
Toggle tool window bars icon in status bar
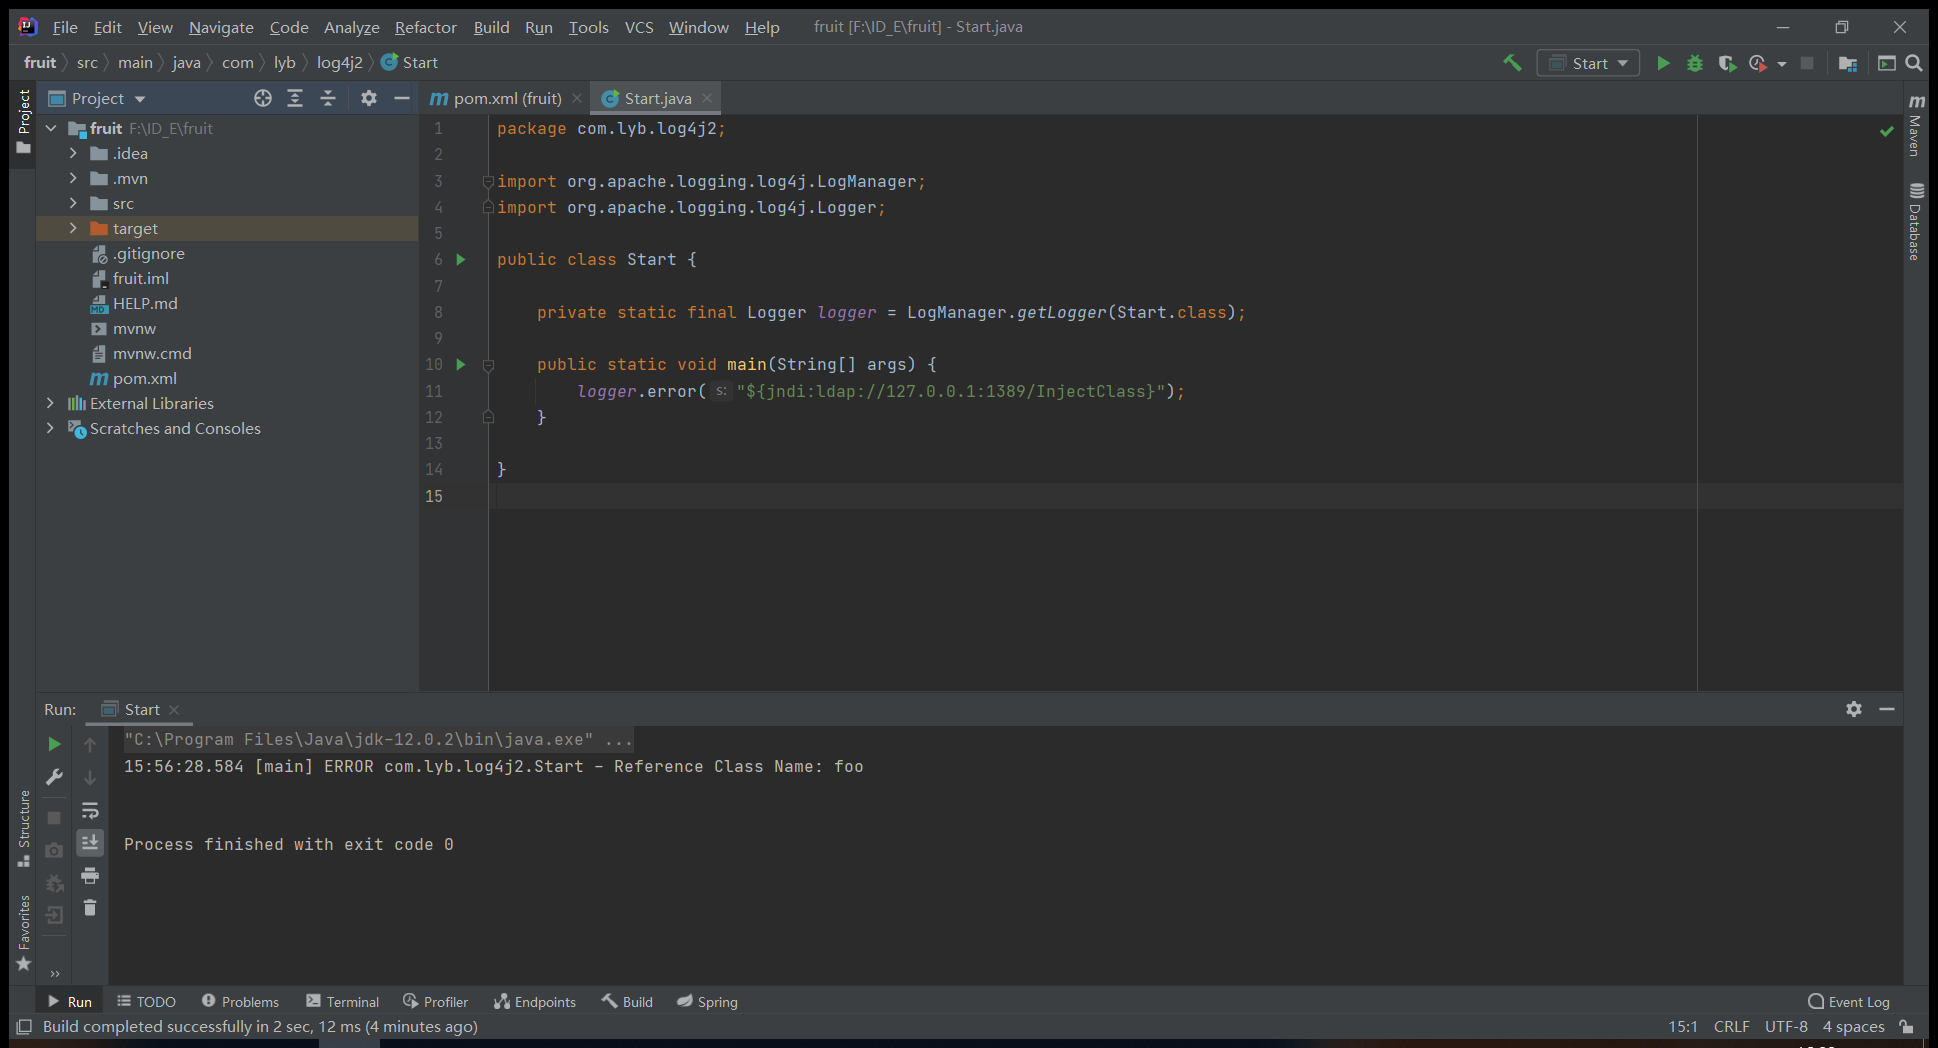click(x=25, y=1027)
